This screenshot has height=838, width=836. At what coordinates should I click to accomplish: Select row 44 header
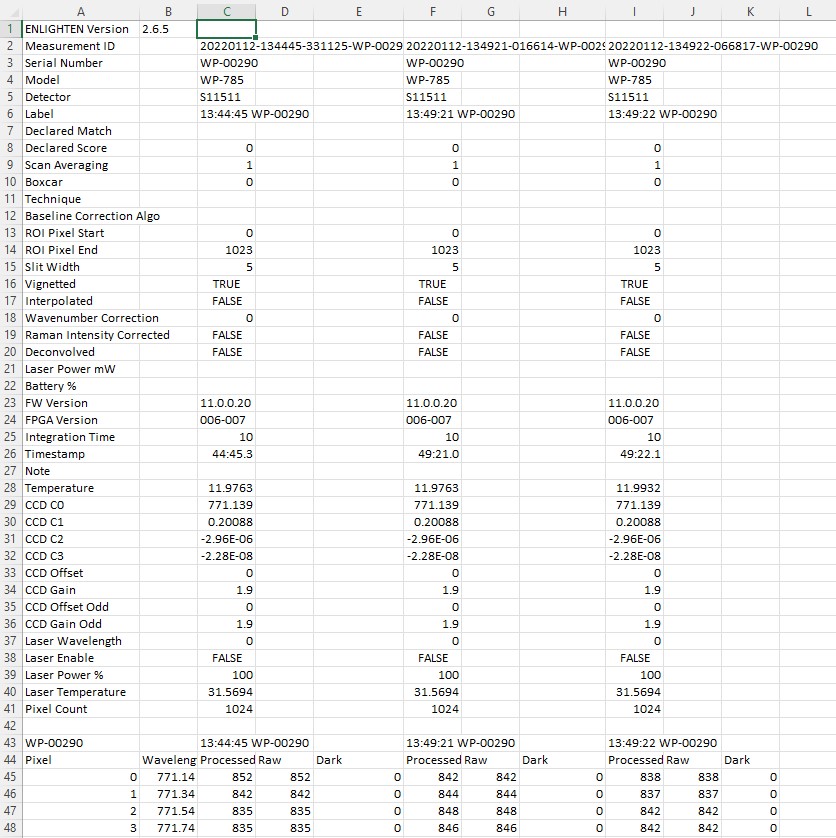pos(10,760)
